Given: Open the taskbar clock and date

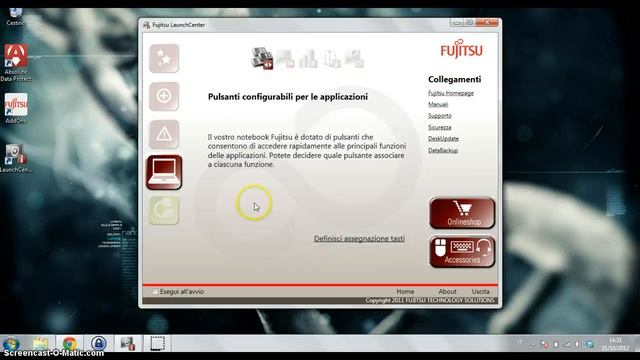Looking at the screenshot, I should click(x=615, y=344).
